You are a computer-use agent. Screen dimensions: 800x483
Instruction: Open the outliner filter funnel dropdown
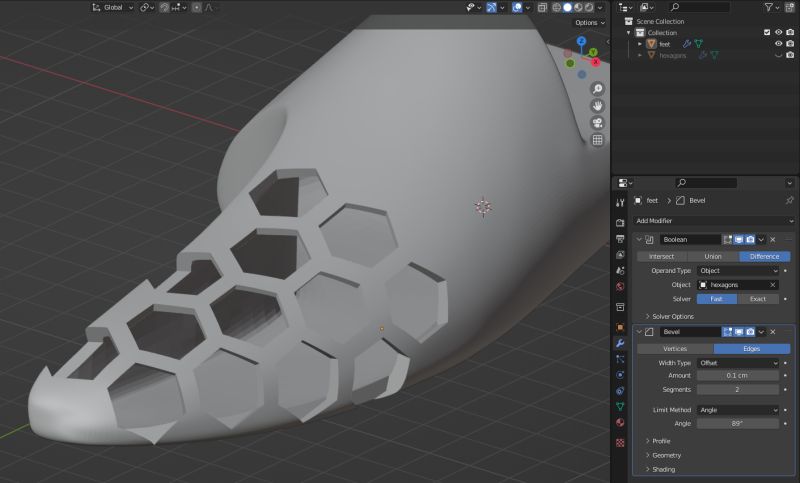(x=771, y=7)
